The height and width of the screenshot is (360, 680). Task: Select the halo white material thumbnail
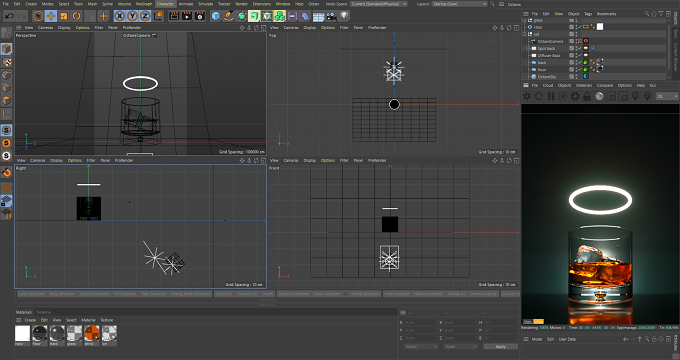click(23, 334)
